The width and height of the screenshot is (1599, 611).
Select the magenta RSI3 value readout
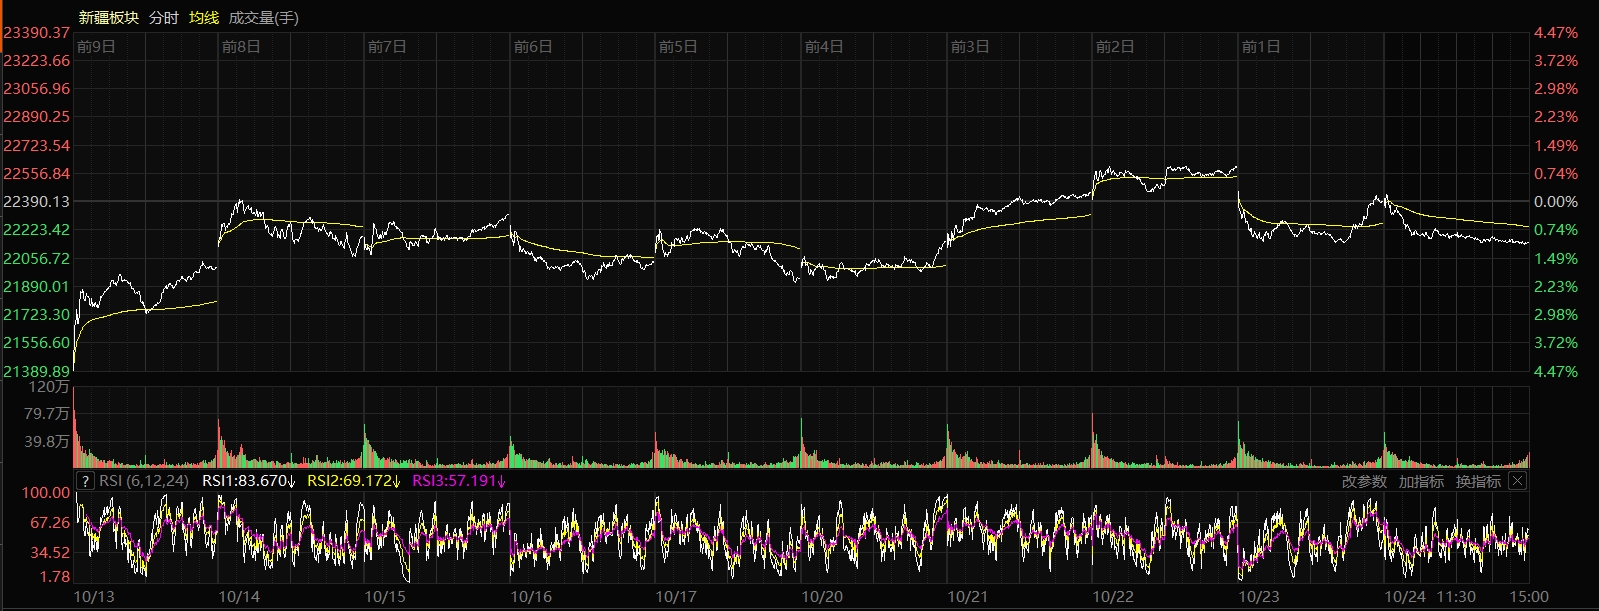459,481
